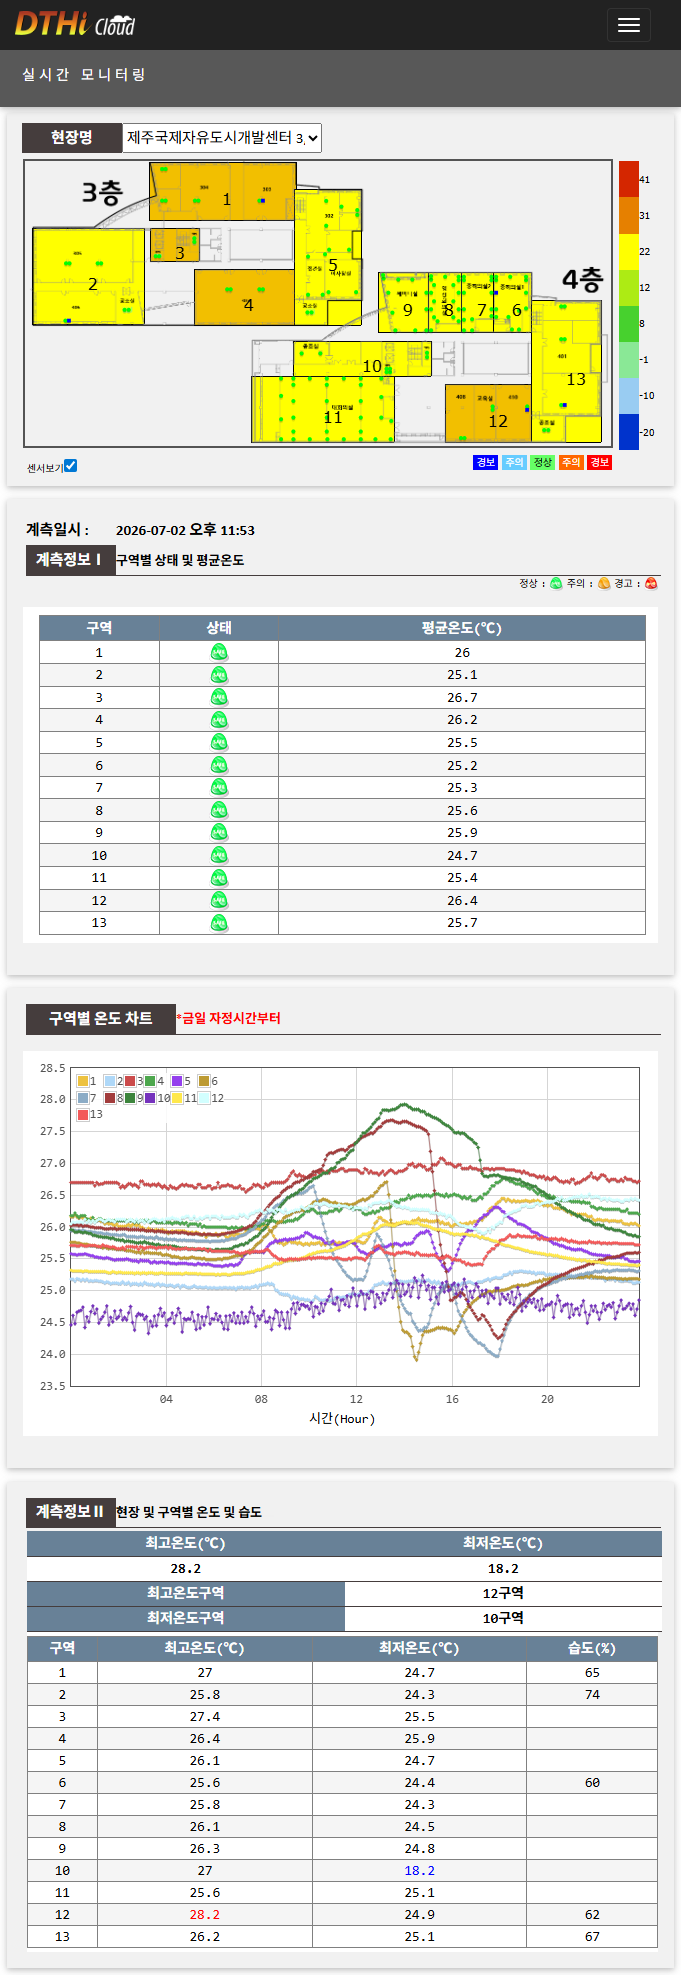Open the hamburger navigation menu
The width and height of the screenshot is (681, 1975).
tap(628, 25)
